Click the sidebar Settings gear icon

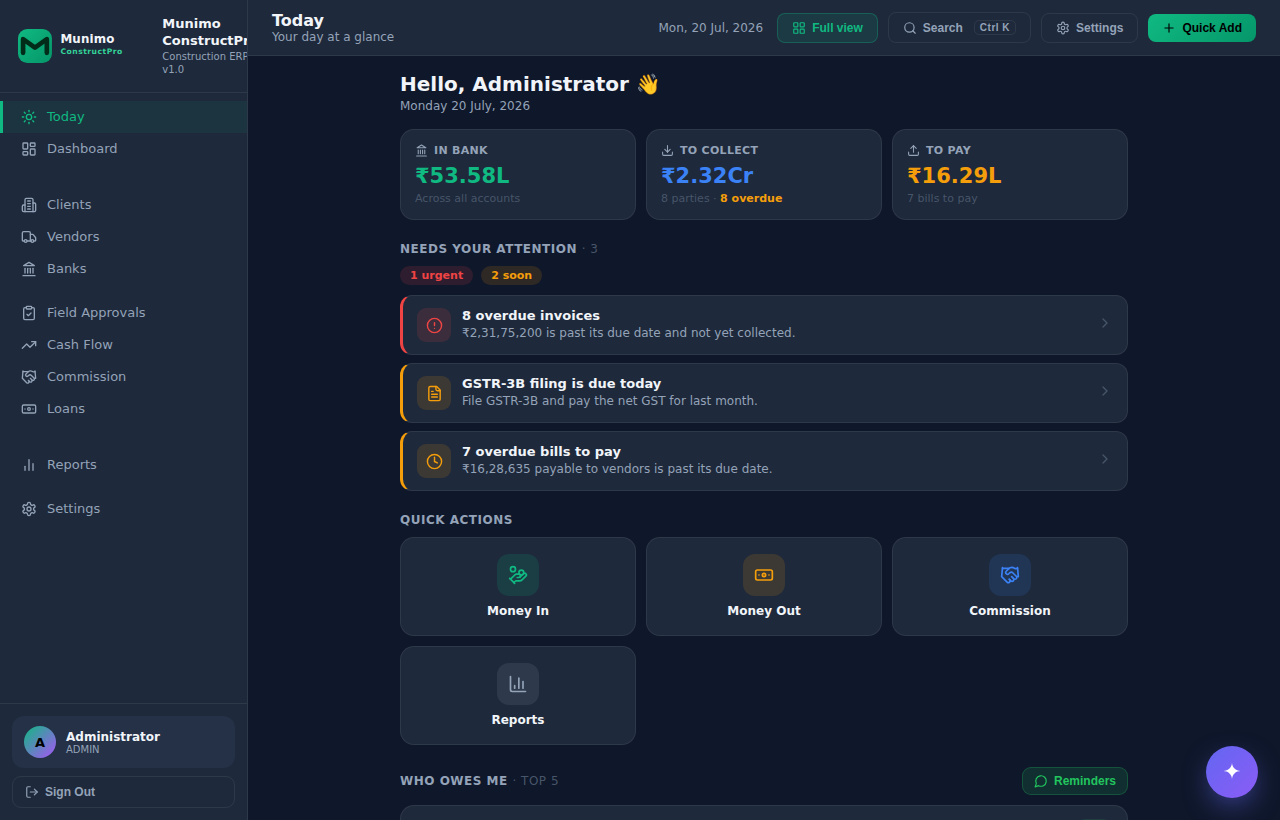pos(29,509)
